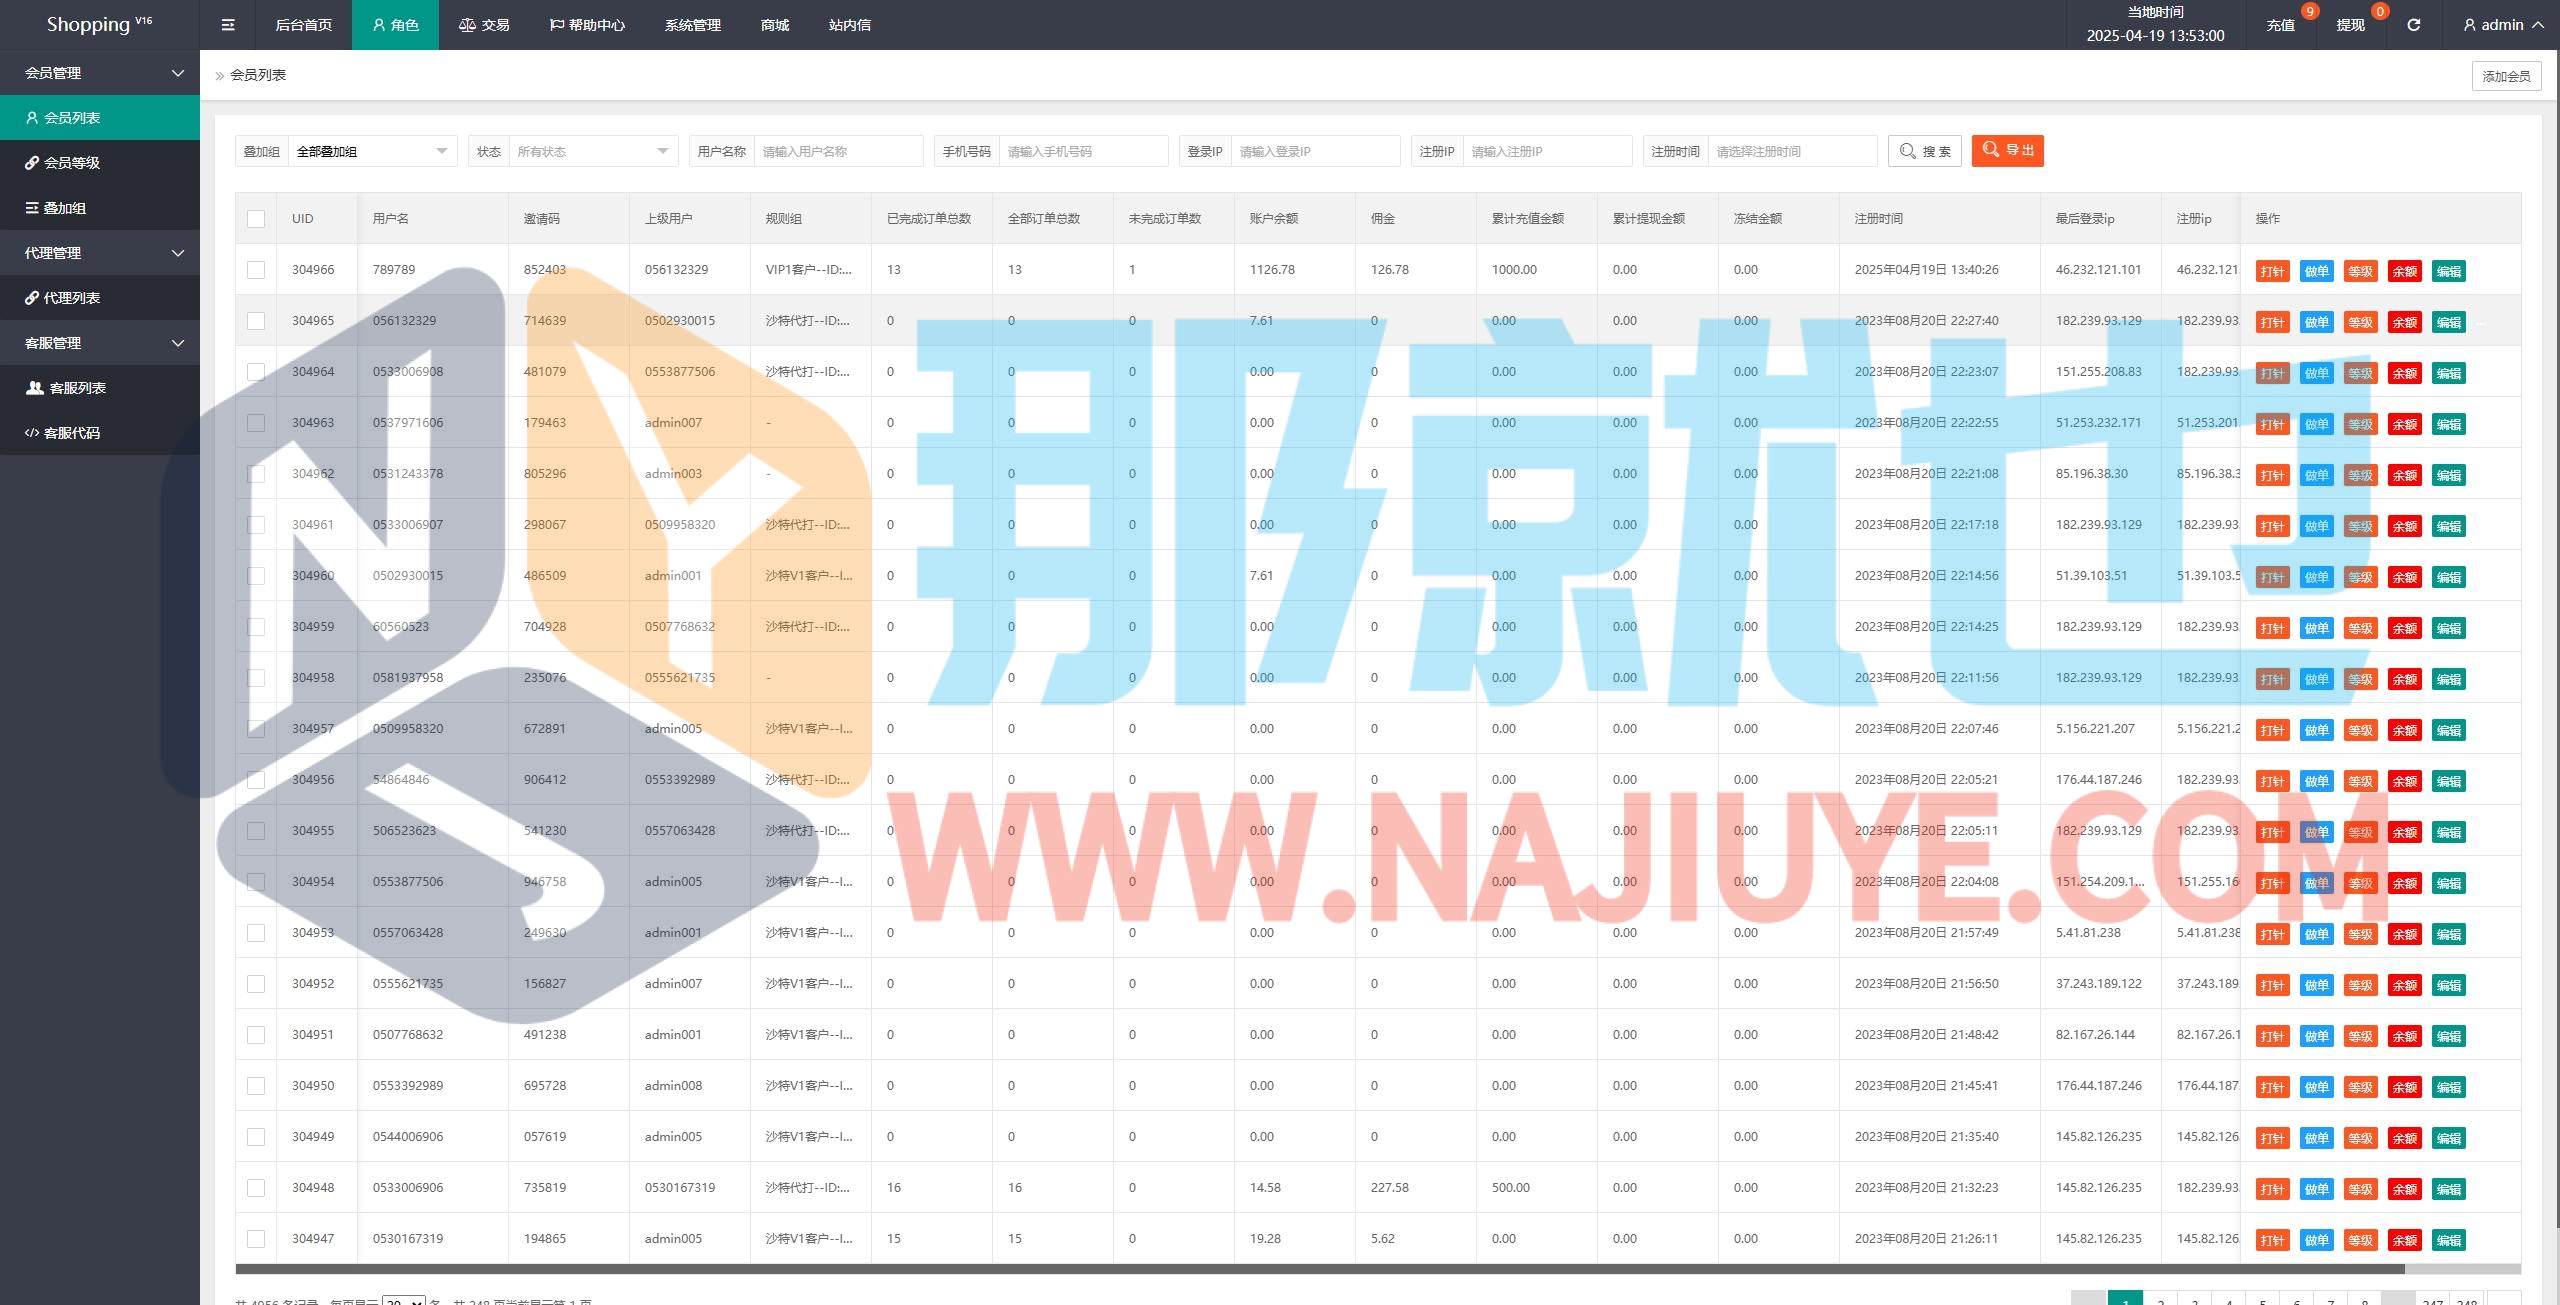Click the 搜索 magnifier button
Image resolution: width=2560 pixels, height=1305 pixels.
[x=1924, y=151]
